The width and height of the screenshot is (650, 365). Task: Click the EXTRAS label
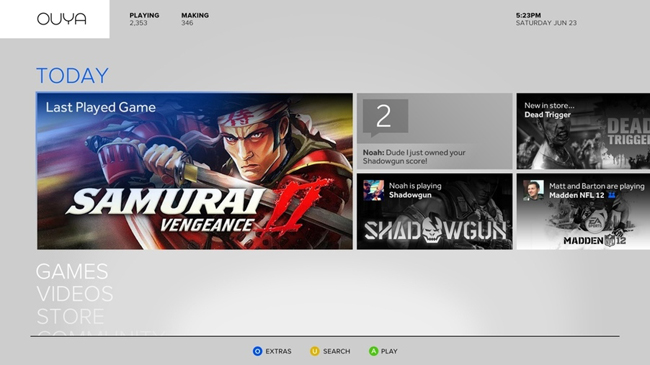coord(279,351)
